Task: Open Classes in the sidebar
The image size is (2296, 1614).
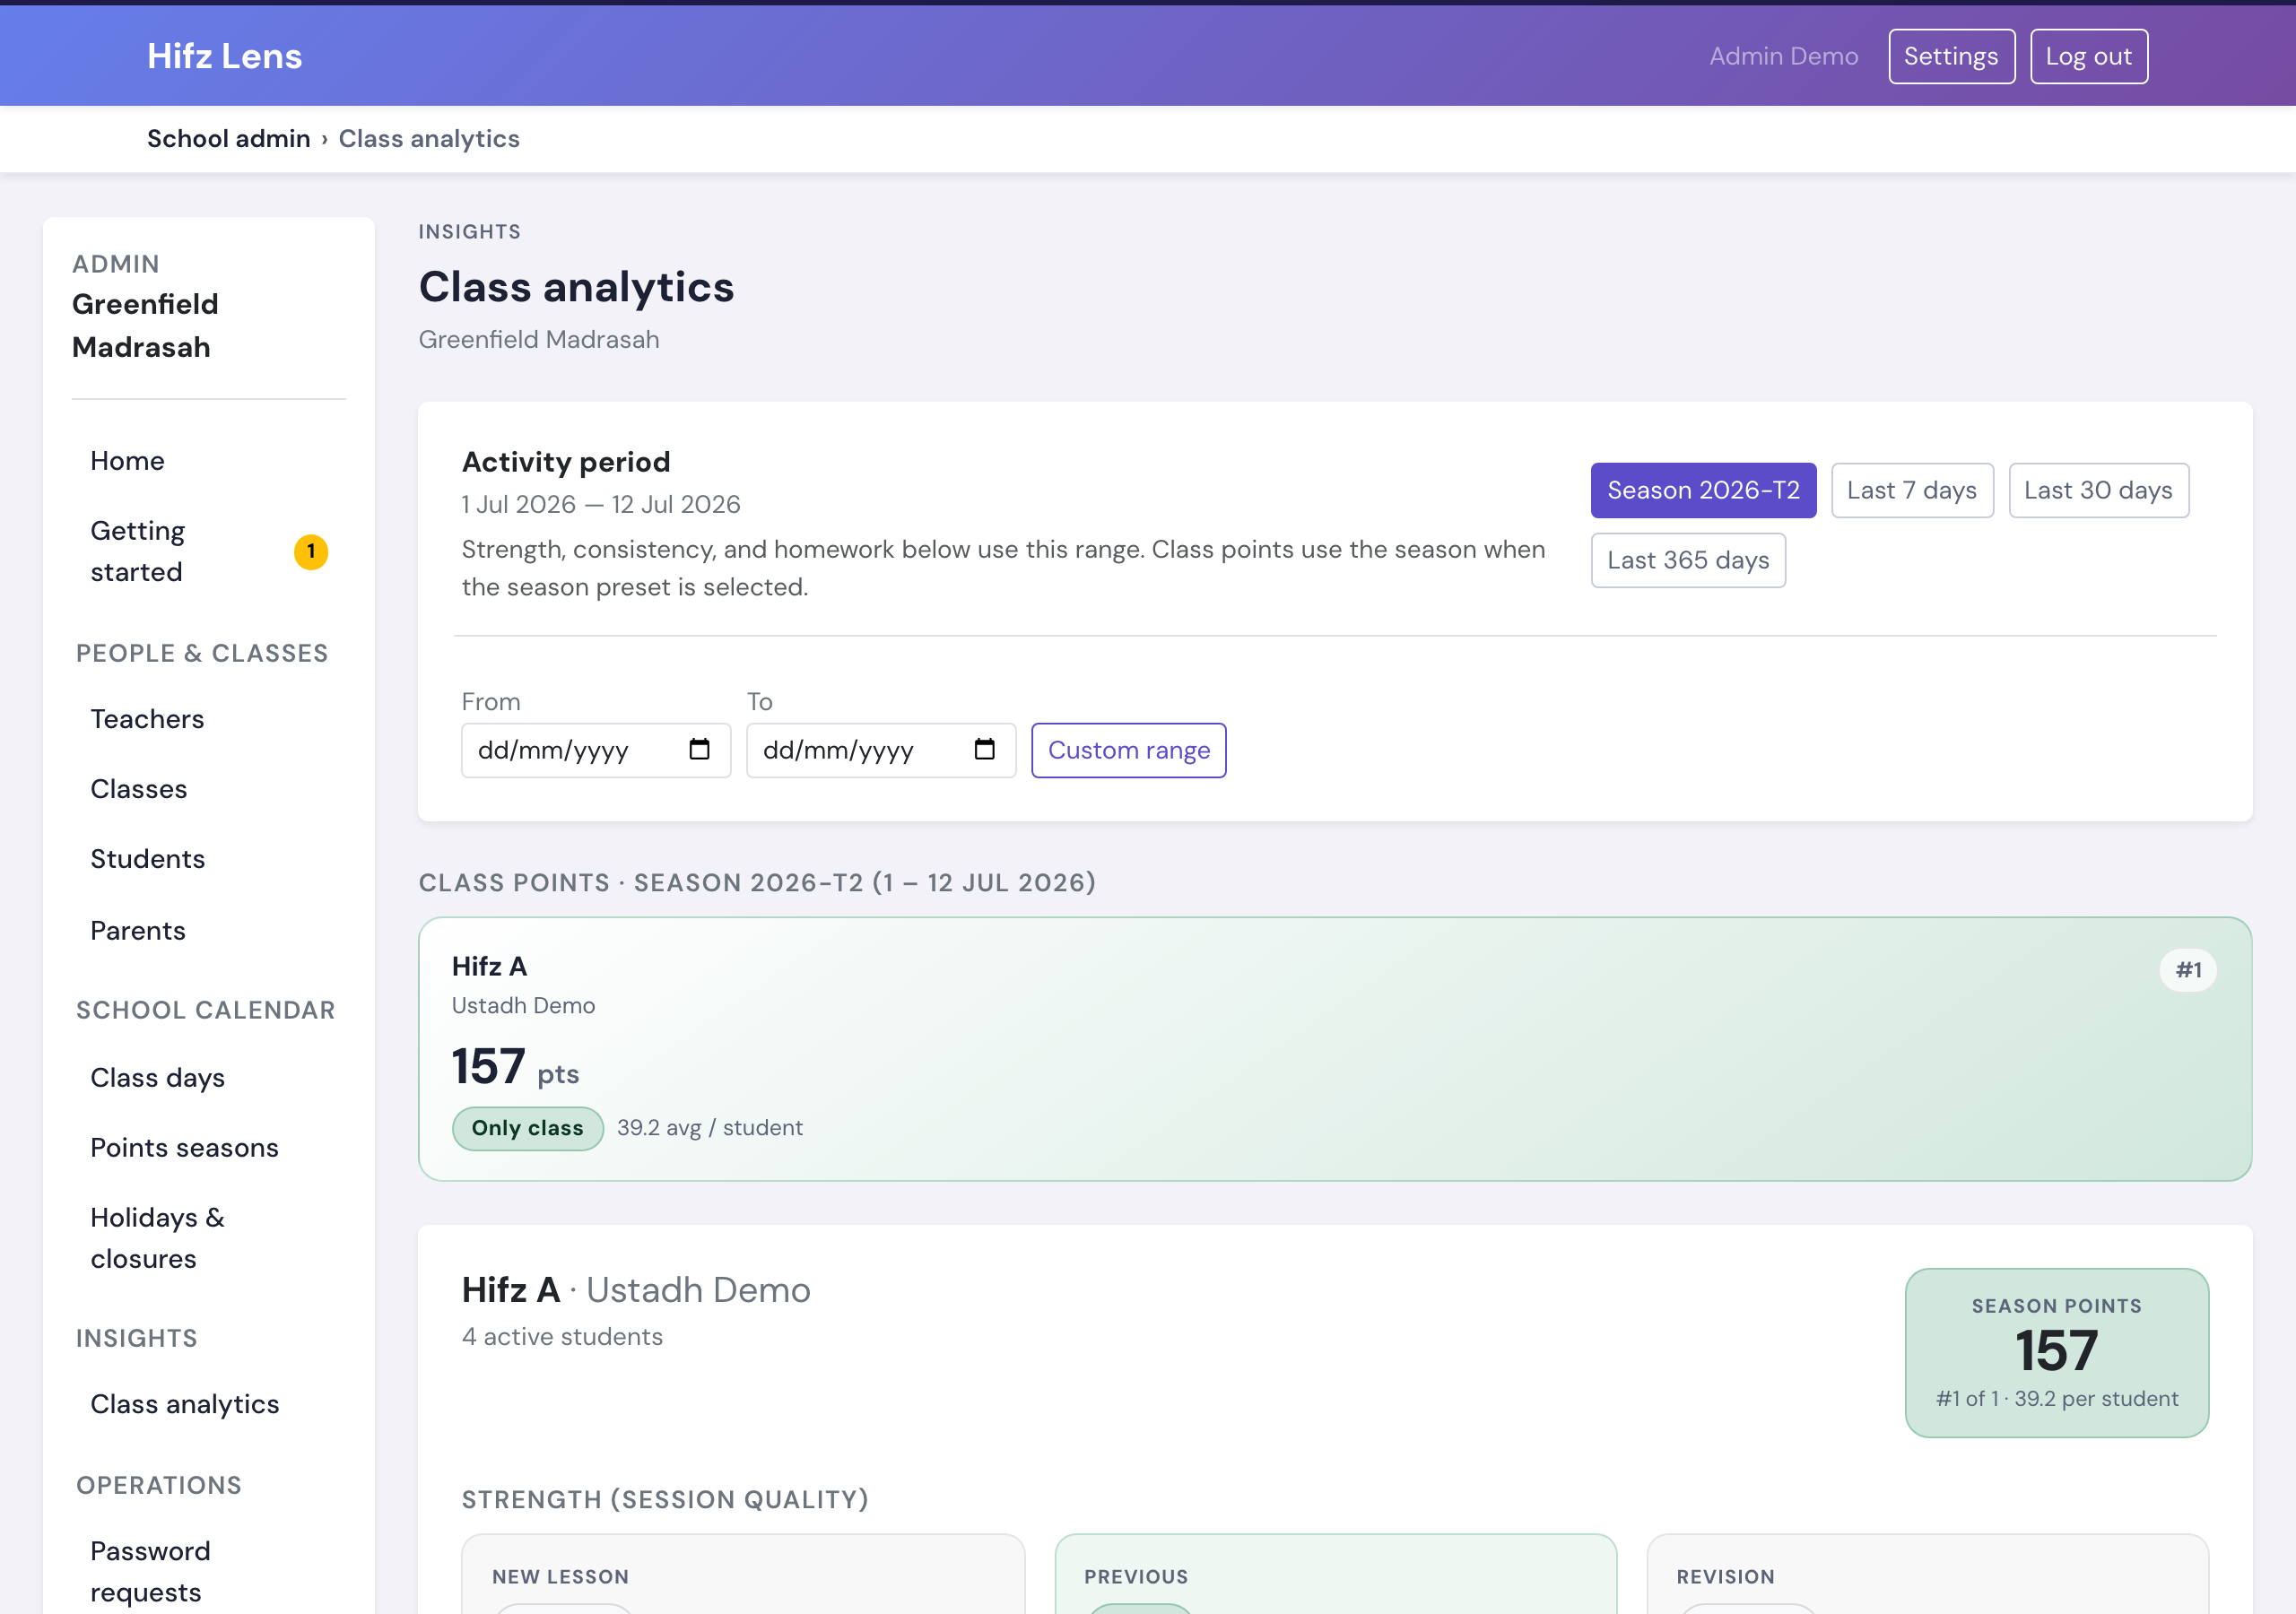Action: (x=209, y=789)
